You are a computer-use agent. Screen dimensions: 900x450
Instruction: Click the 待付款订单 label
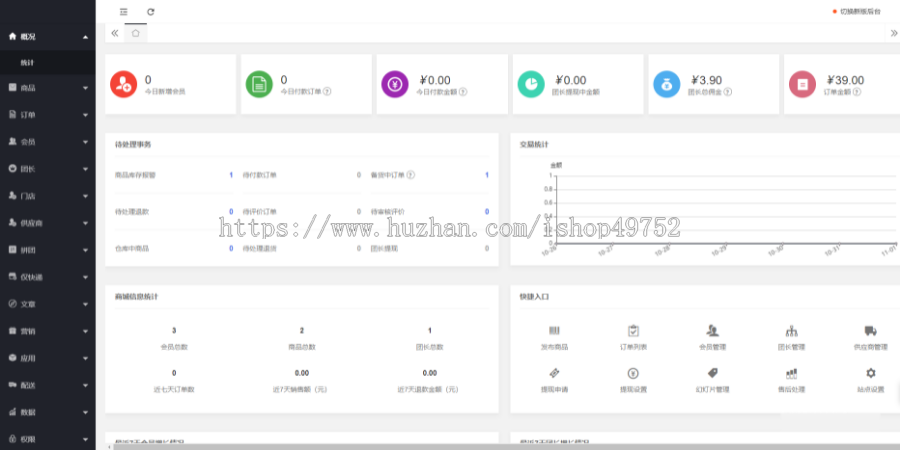point(259,175)
